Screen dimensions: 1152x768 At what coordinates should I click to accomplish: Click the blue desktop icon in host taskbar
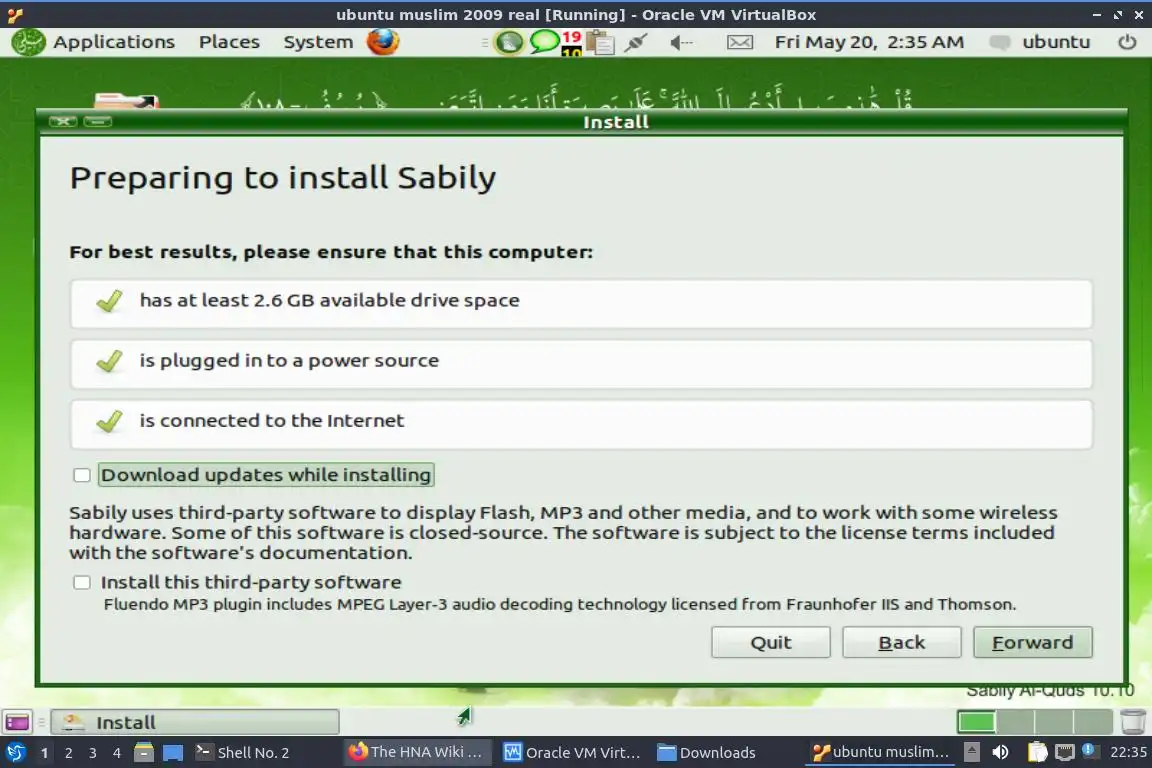click(x=173, y=753)
